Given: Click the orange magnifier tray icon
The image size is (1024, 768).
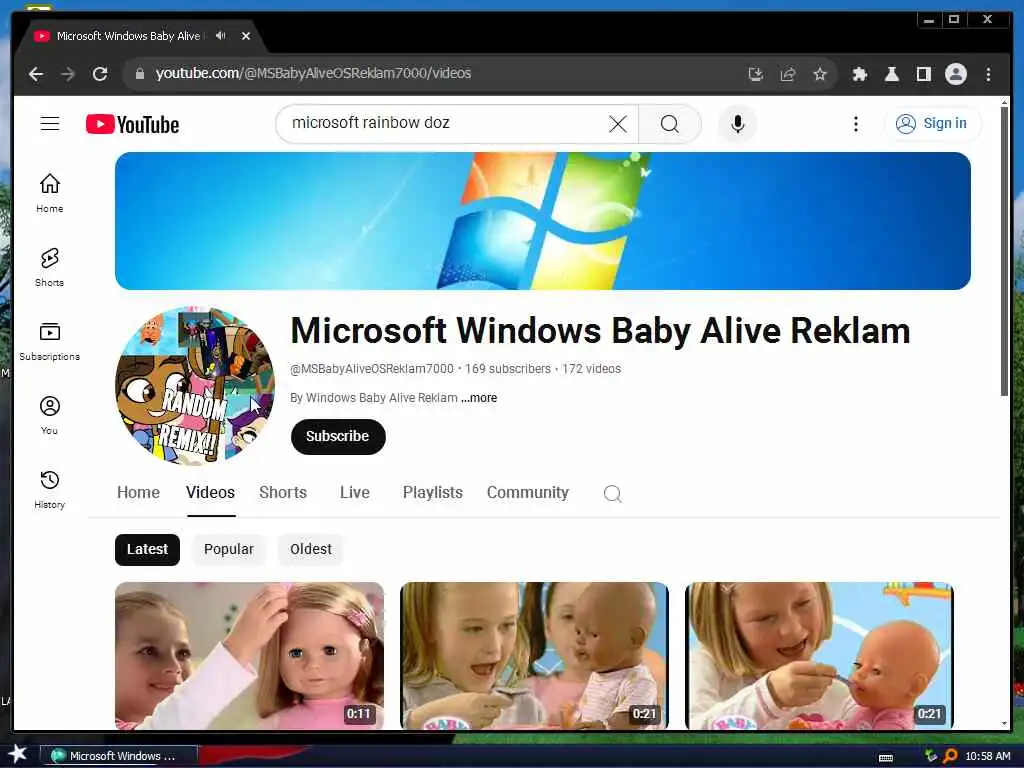Looking at the screenshot, I should 950,756.
